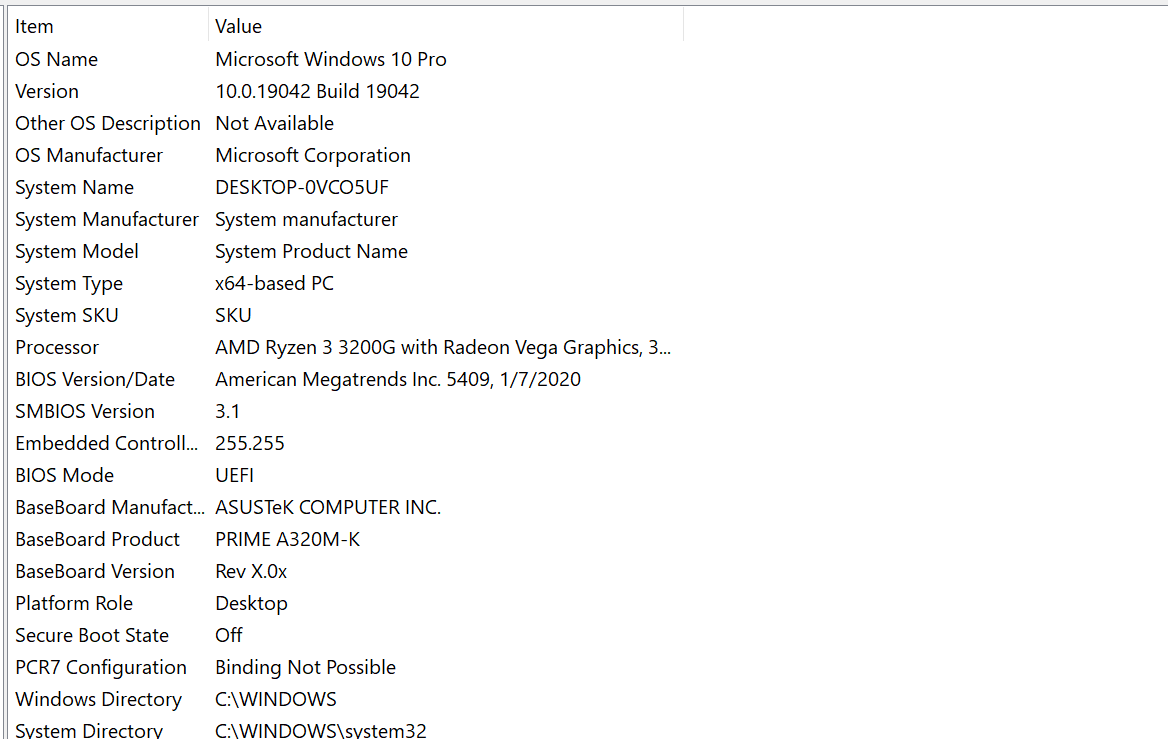The height and width of the screenshot is (739, 1168).
Task: Select the Rev X.0x value
Action: 251,572
